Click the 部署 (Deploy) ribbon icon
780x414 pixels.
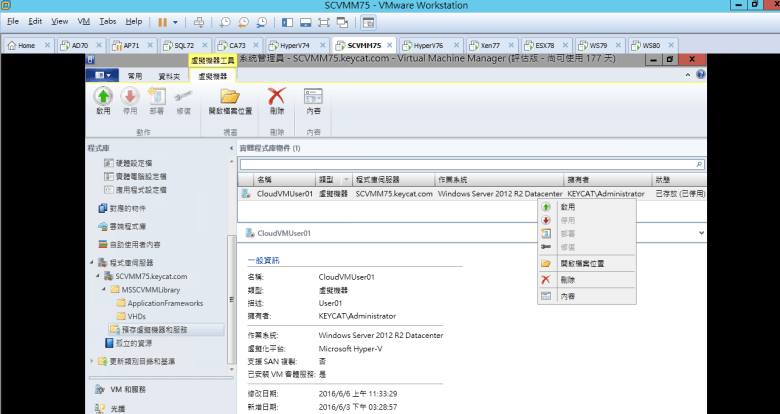156,97
